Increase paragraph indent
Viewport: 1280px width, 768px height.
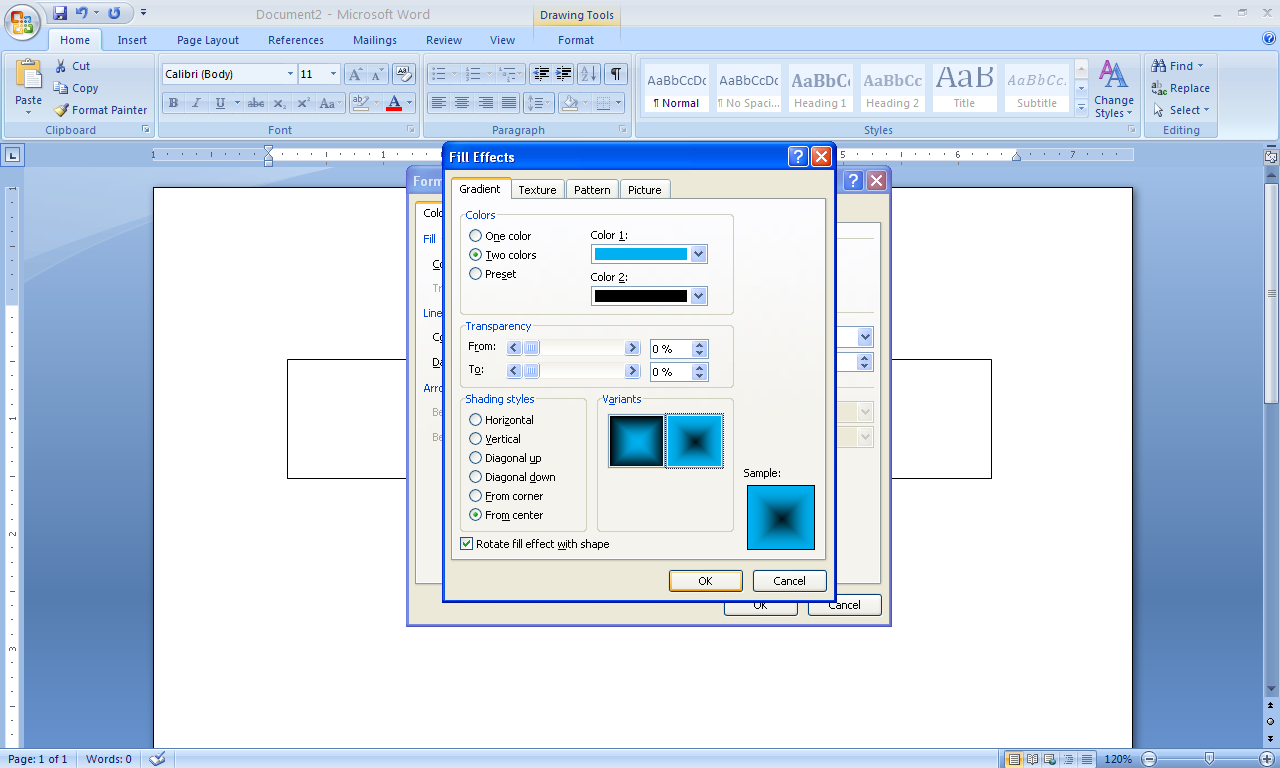(564, 74)
